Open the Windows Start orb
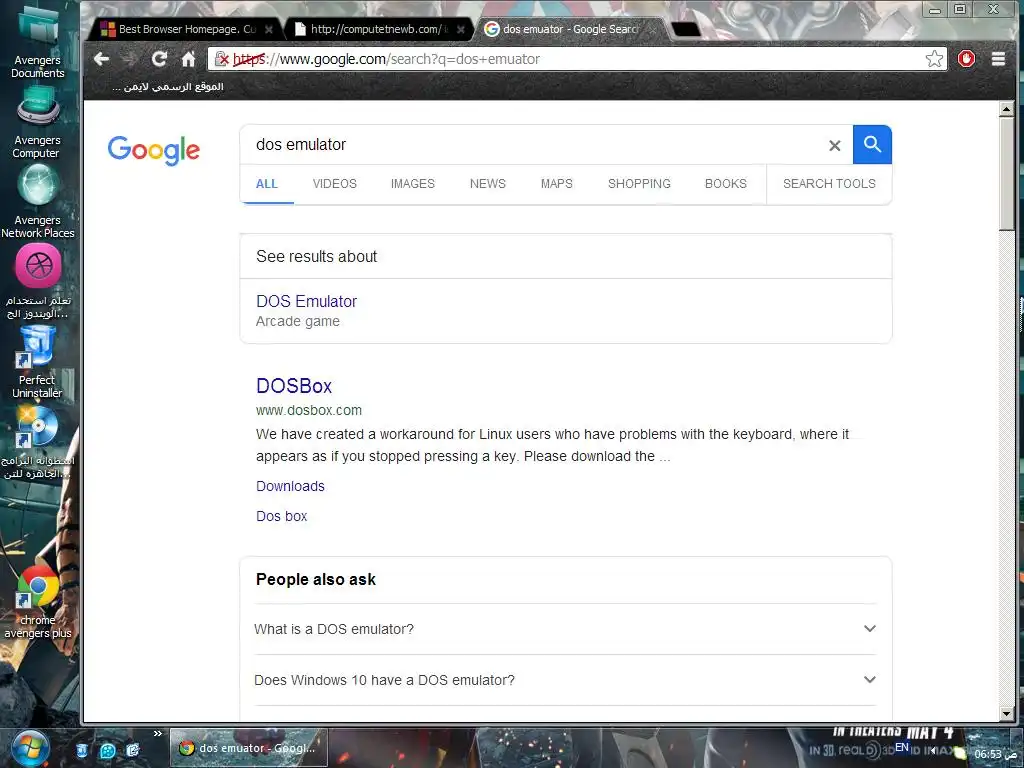The width and height of the screenshot is (1024, 768). pos(30,749)
